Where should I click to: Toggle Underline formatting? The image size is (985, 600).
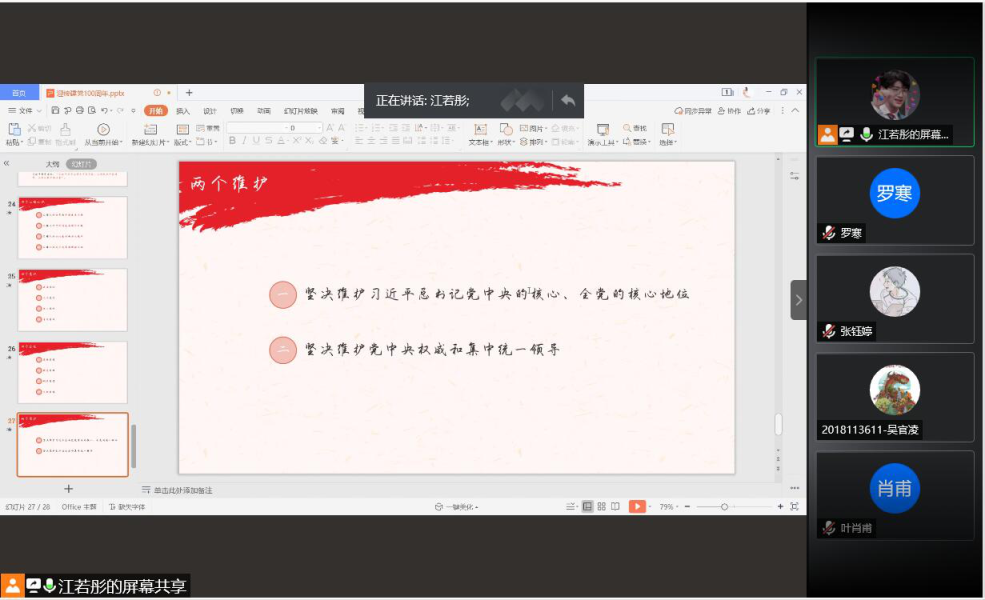pos(256,141)
